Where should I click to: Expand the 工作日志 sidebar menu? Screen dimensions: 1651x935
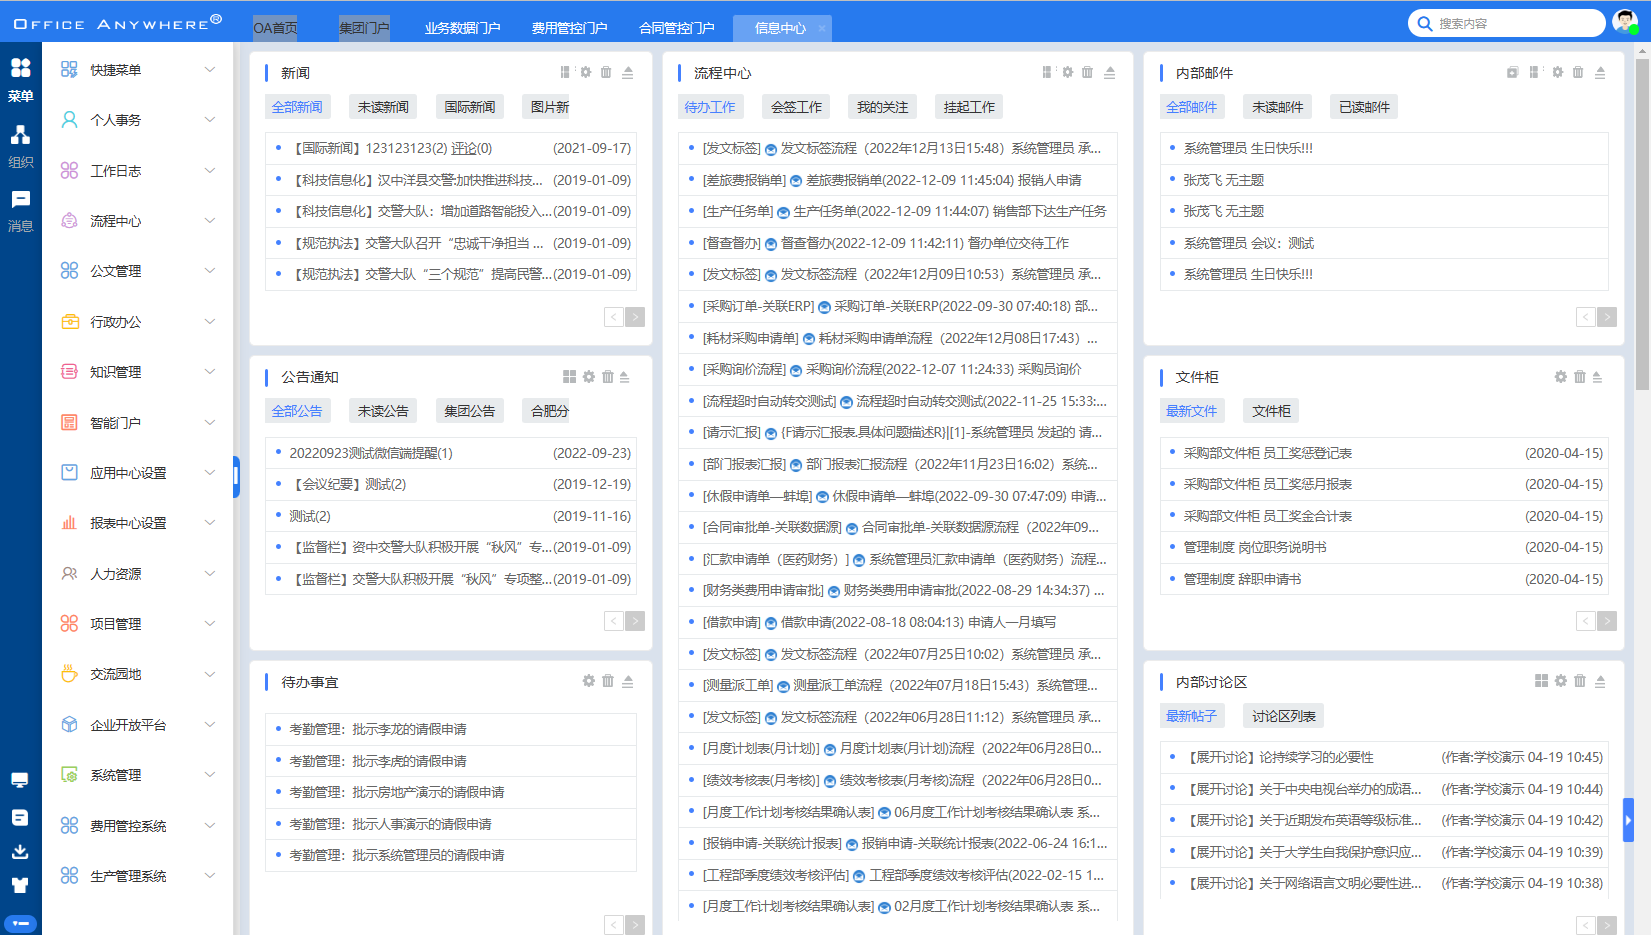coord(138,171)
